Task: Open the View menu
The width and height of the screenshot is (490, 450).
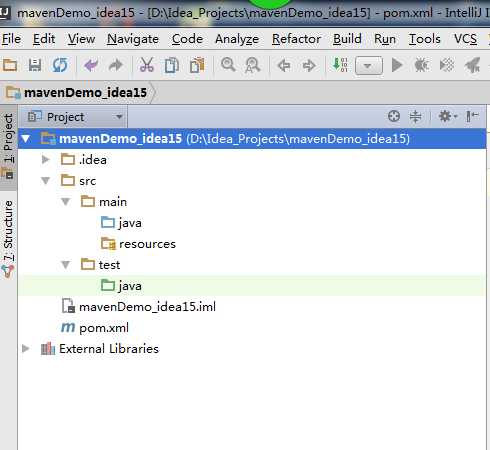Action: [x=81, y=39]
